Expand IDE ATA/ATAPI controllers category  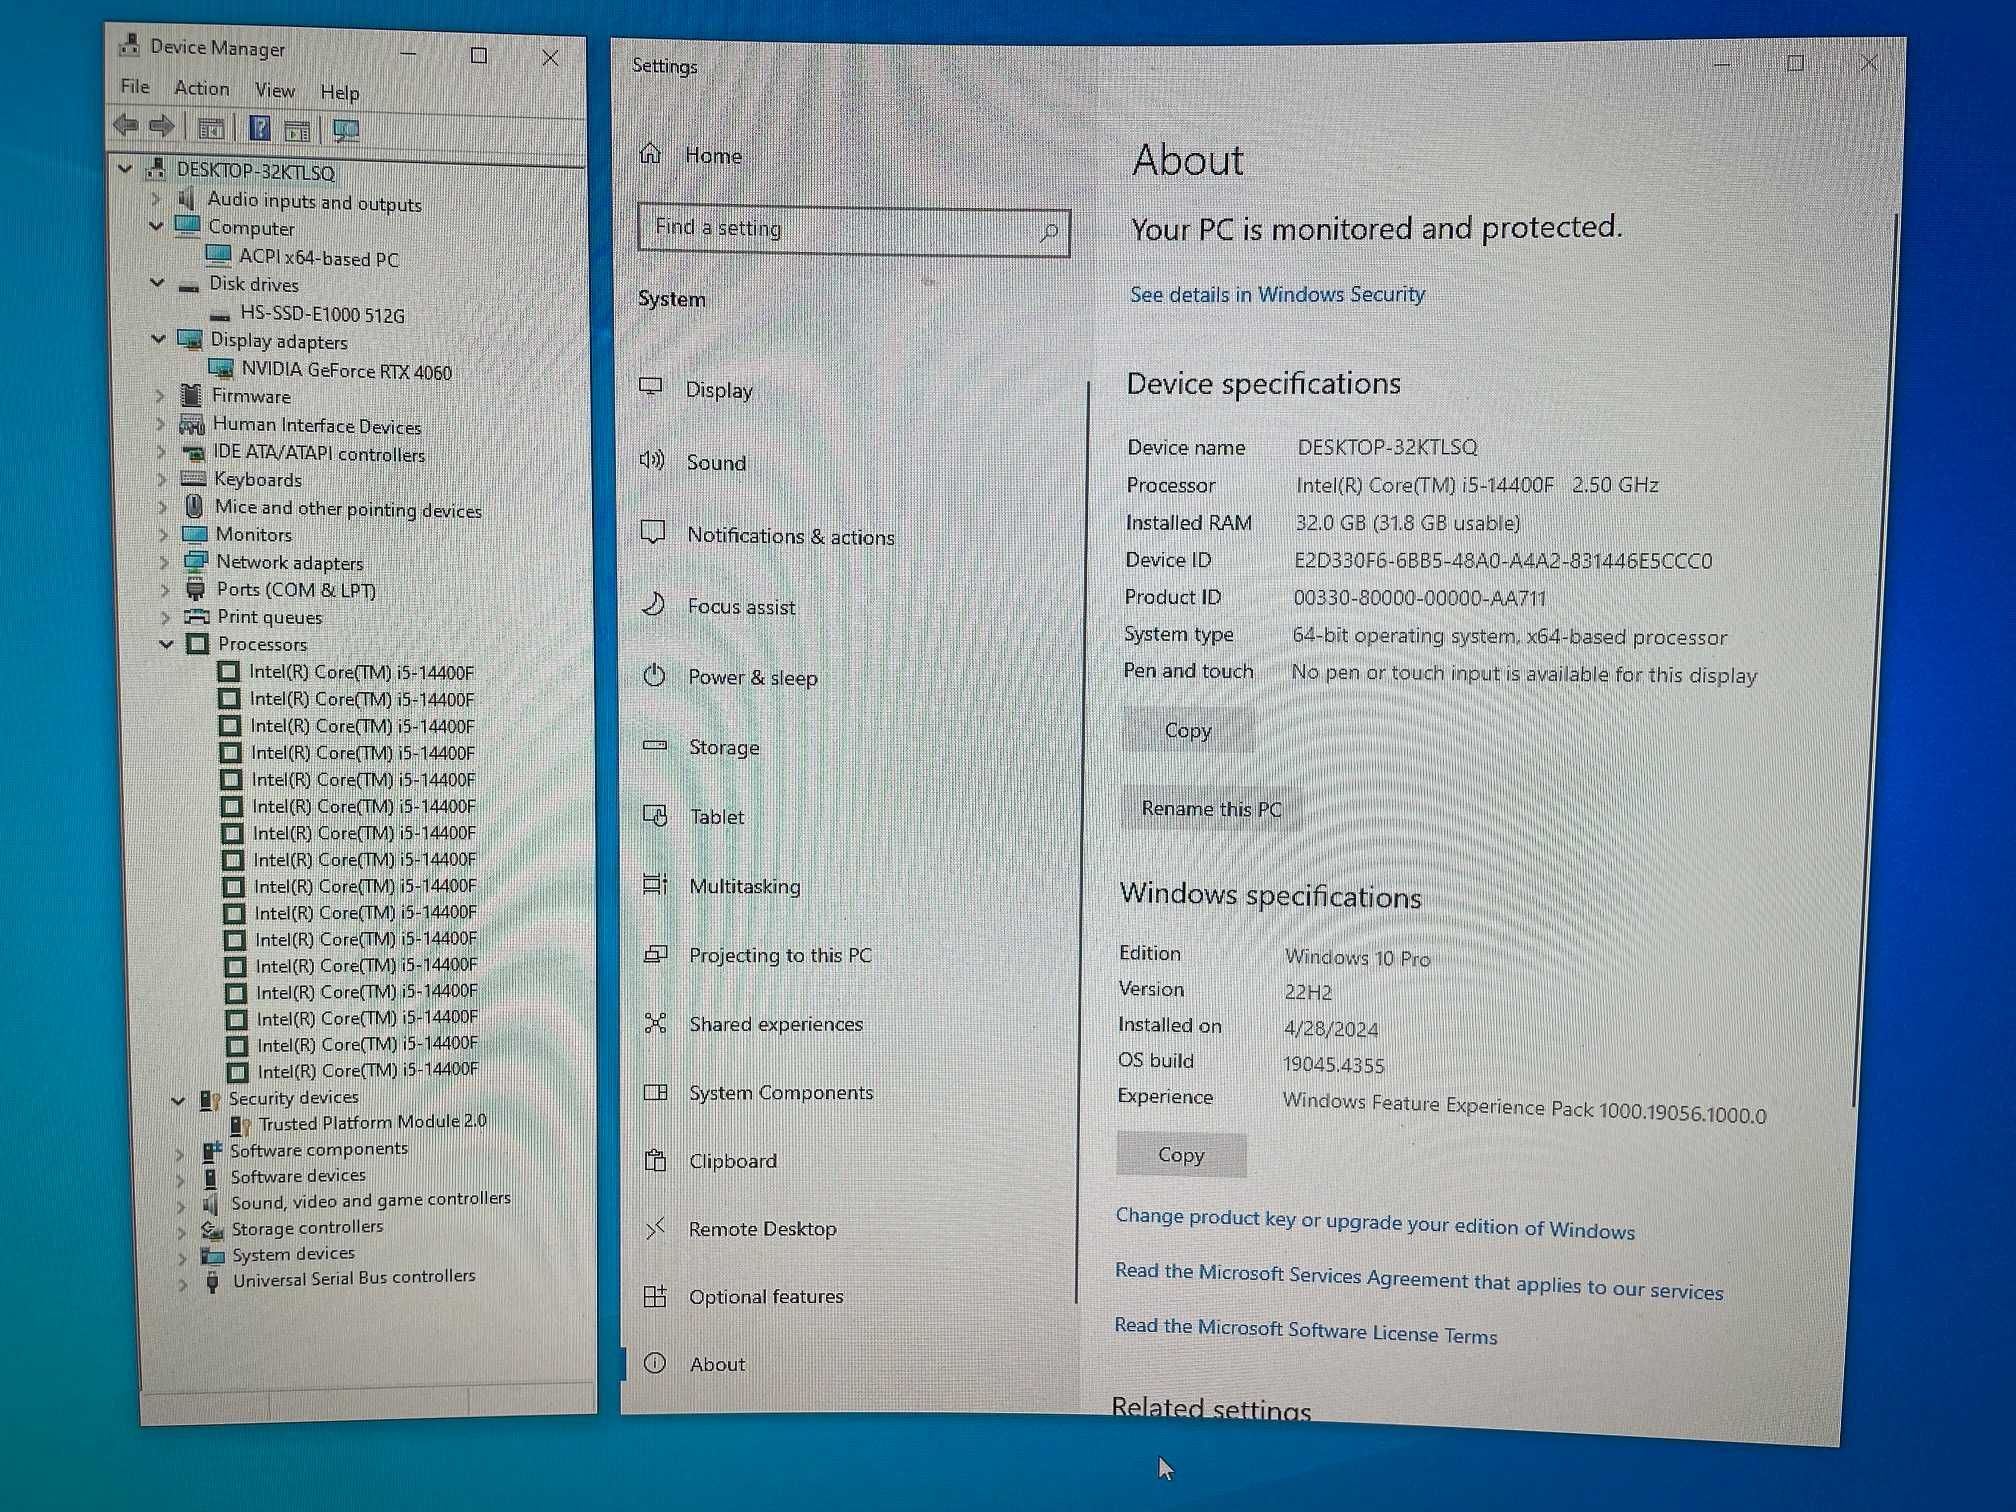tap(161, 452)
